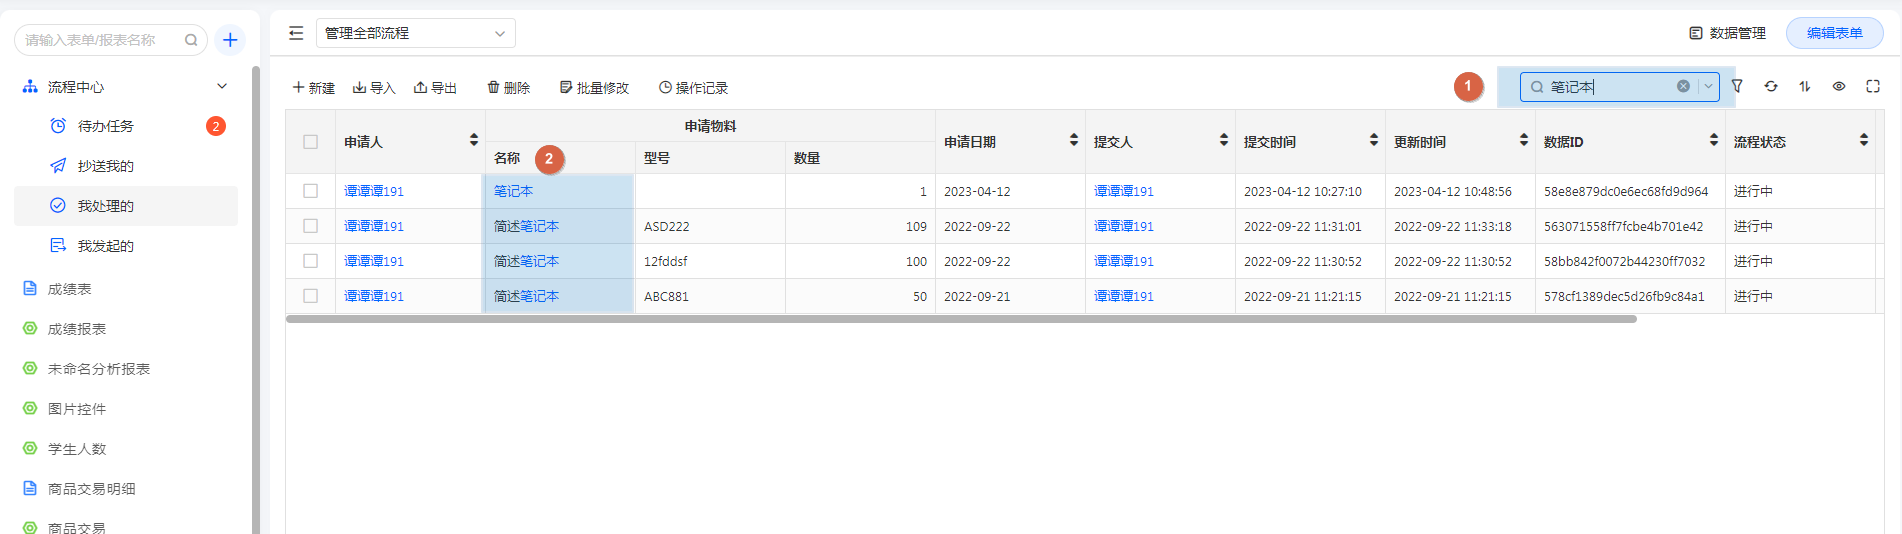The height and width of the screenshot is (534, 1902).
Task: Click the filter funnel icon
Action: [x=1737, y=87]
